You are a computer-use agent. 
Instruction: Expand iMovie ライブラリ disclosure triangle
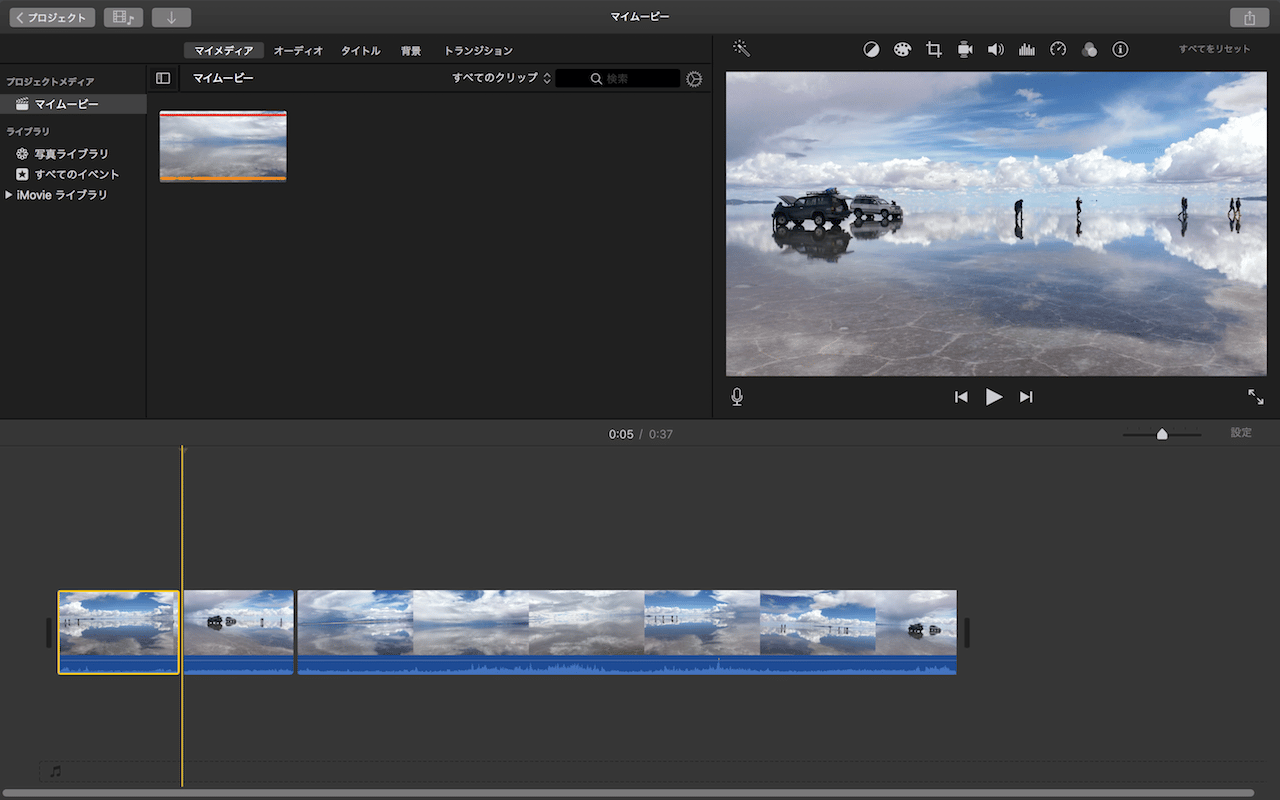tap(9, 195)
